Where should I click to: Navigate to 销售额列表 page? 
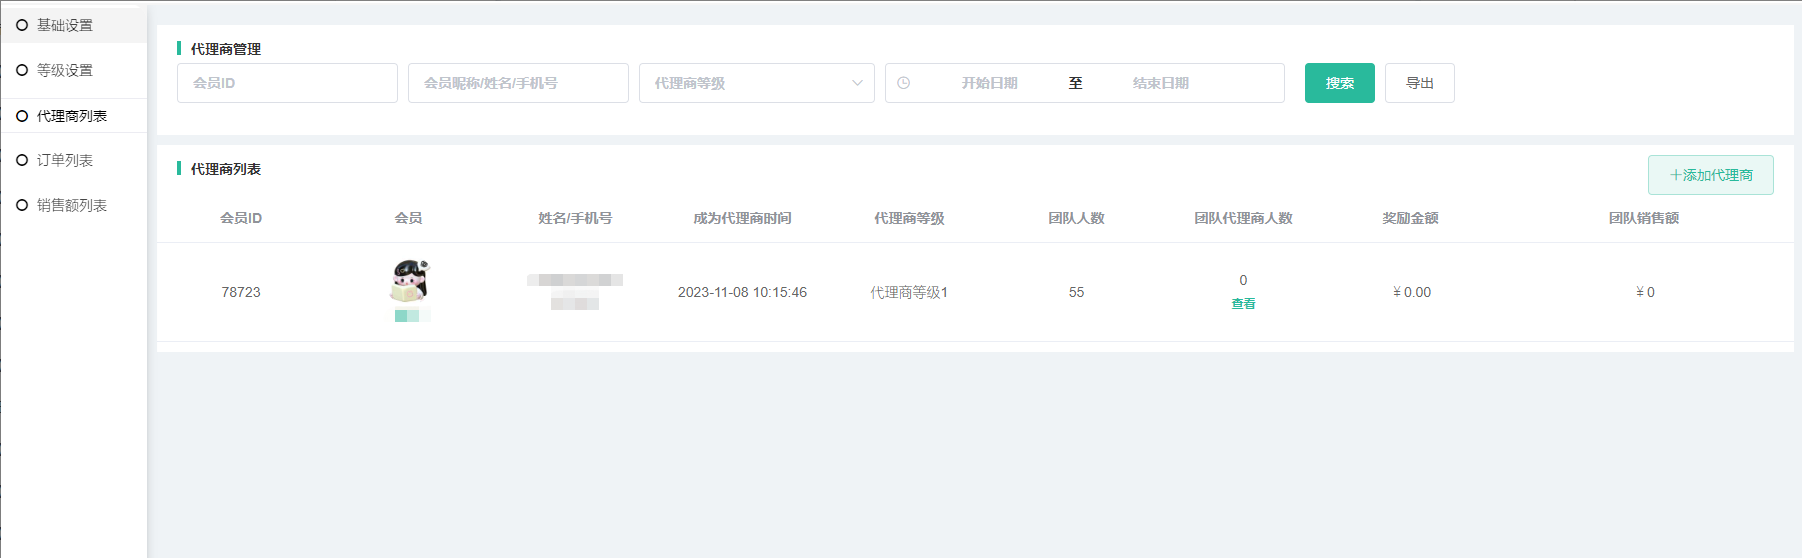[72, 205]
